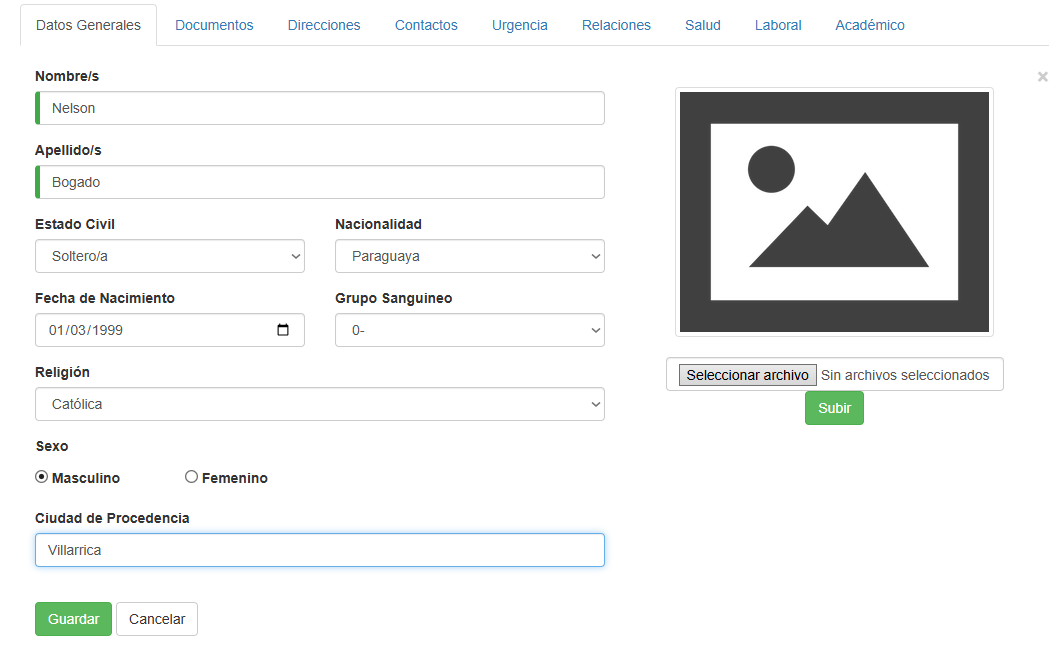Switch to the Documentos tab

pos(214,25)
